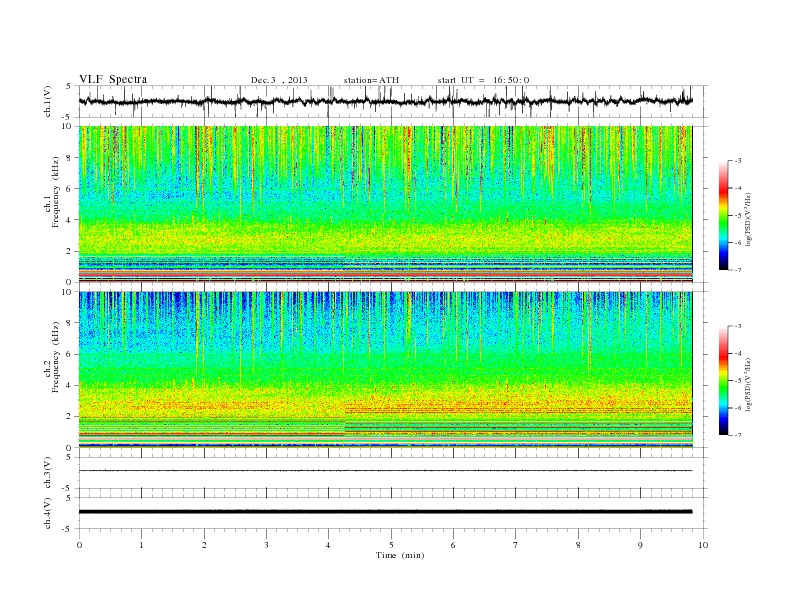Click inside the ch.1 spectrogram panel

(385, 204)
